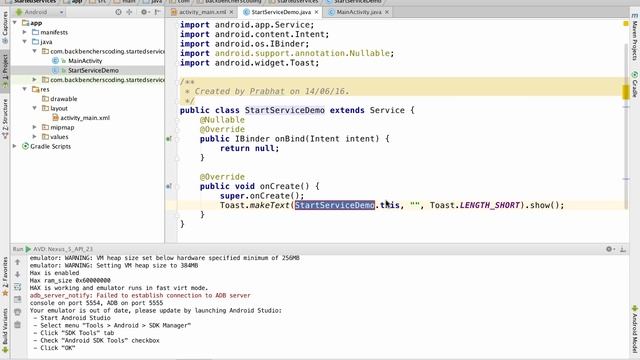Click the Gradle Scripts icon

[25, 146]
